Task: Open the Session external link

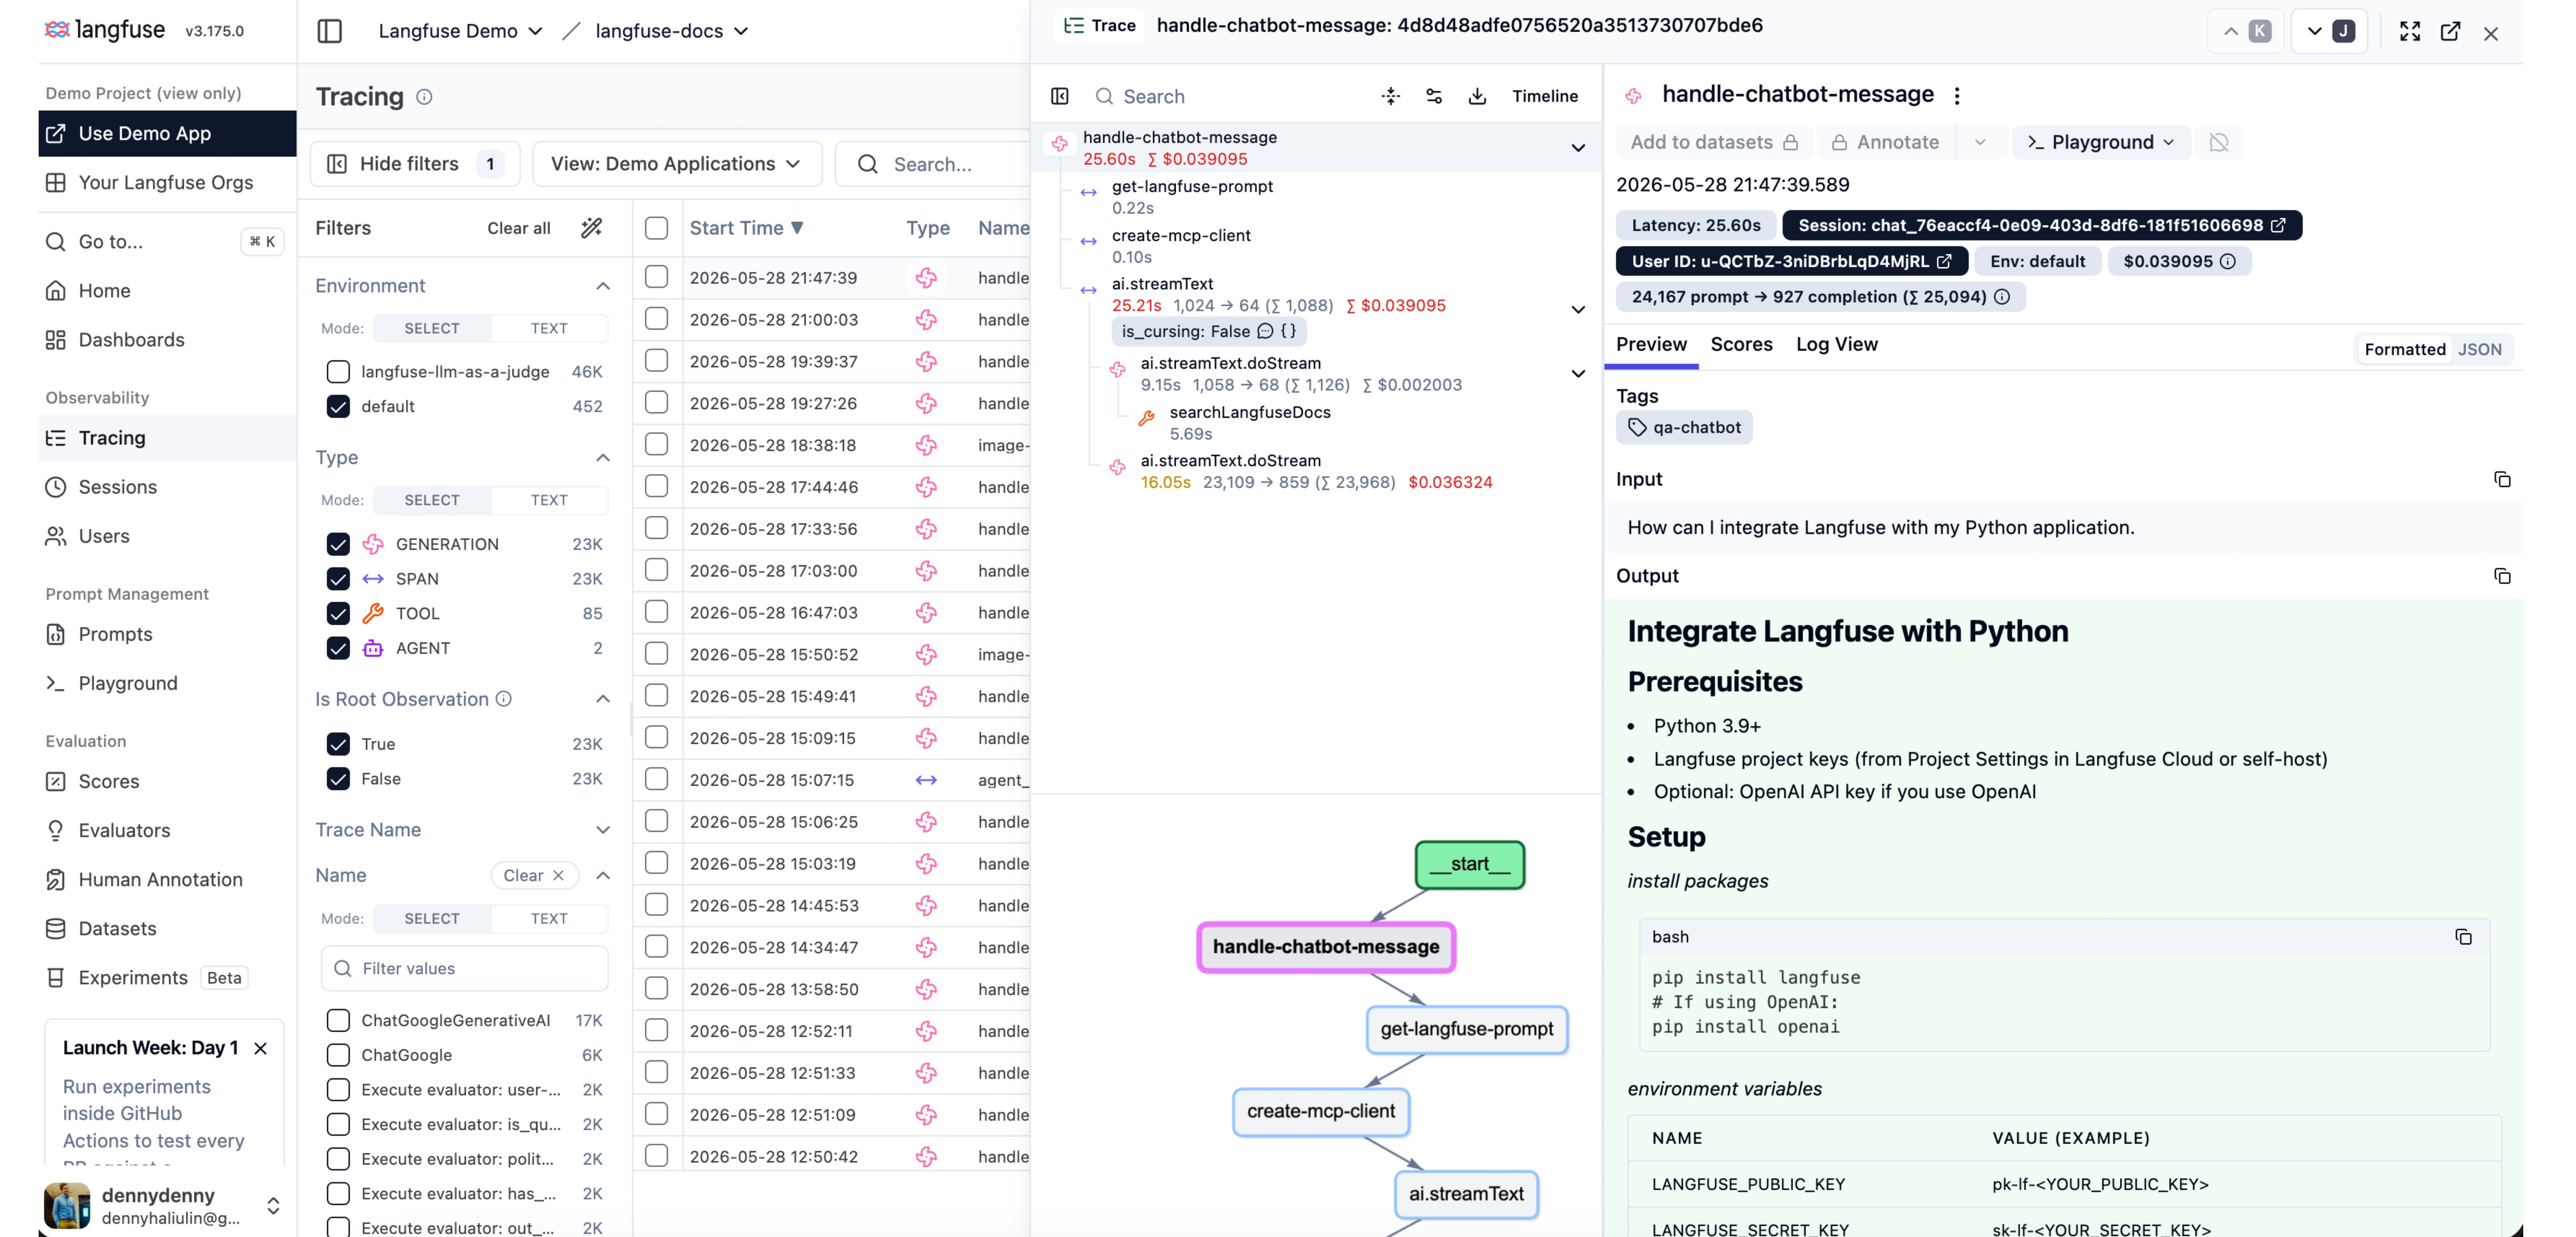Action: coord(2278,226)
